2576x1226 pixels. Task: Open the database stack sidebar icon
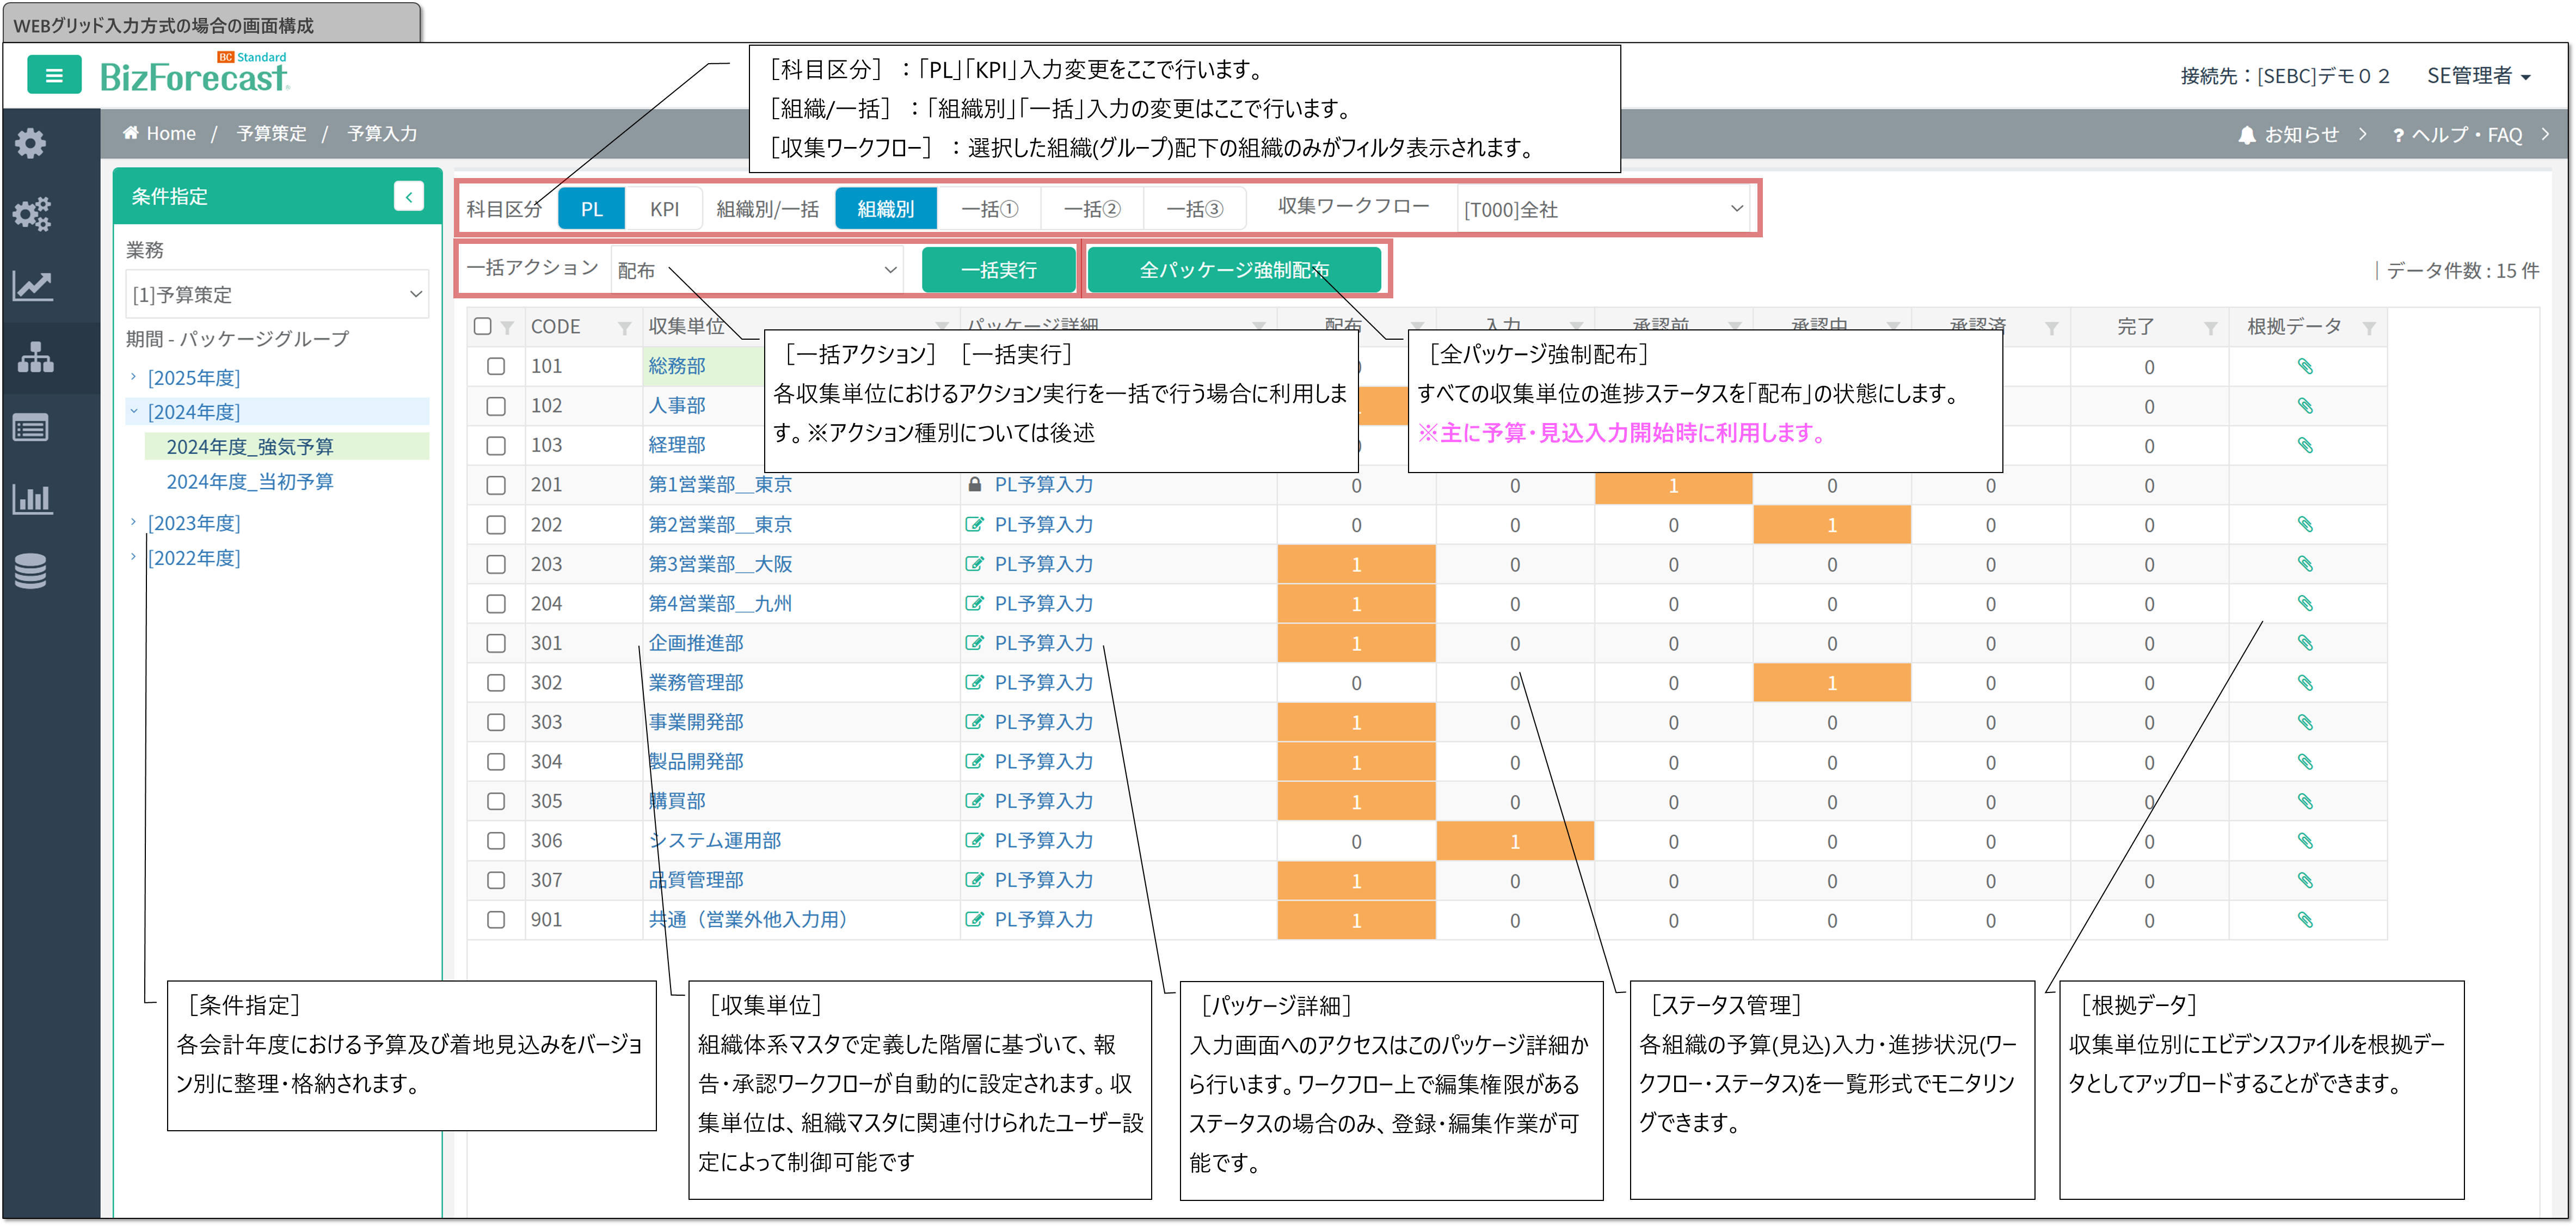(31, 571)
